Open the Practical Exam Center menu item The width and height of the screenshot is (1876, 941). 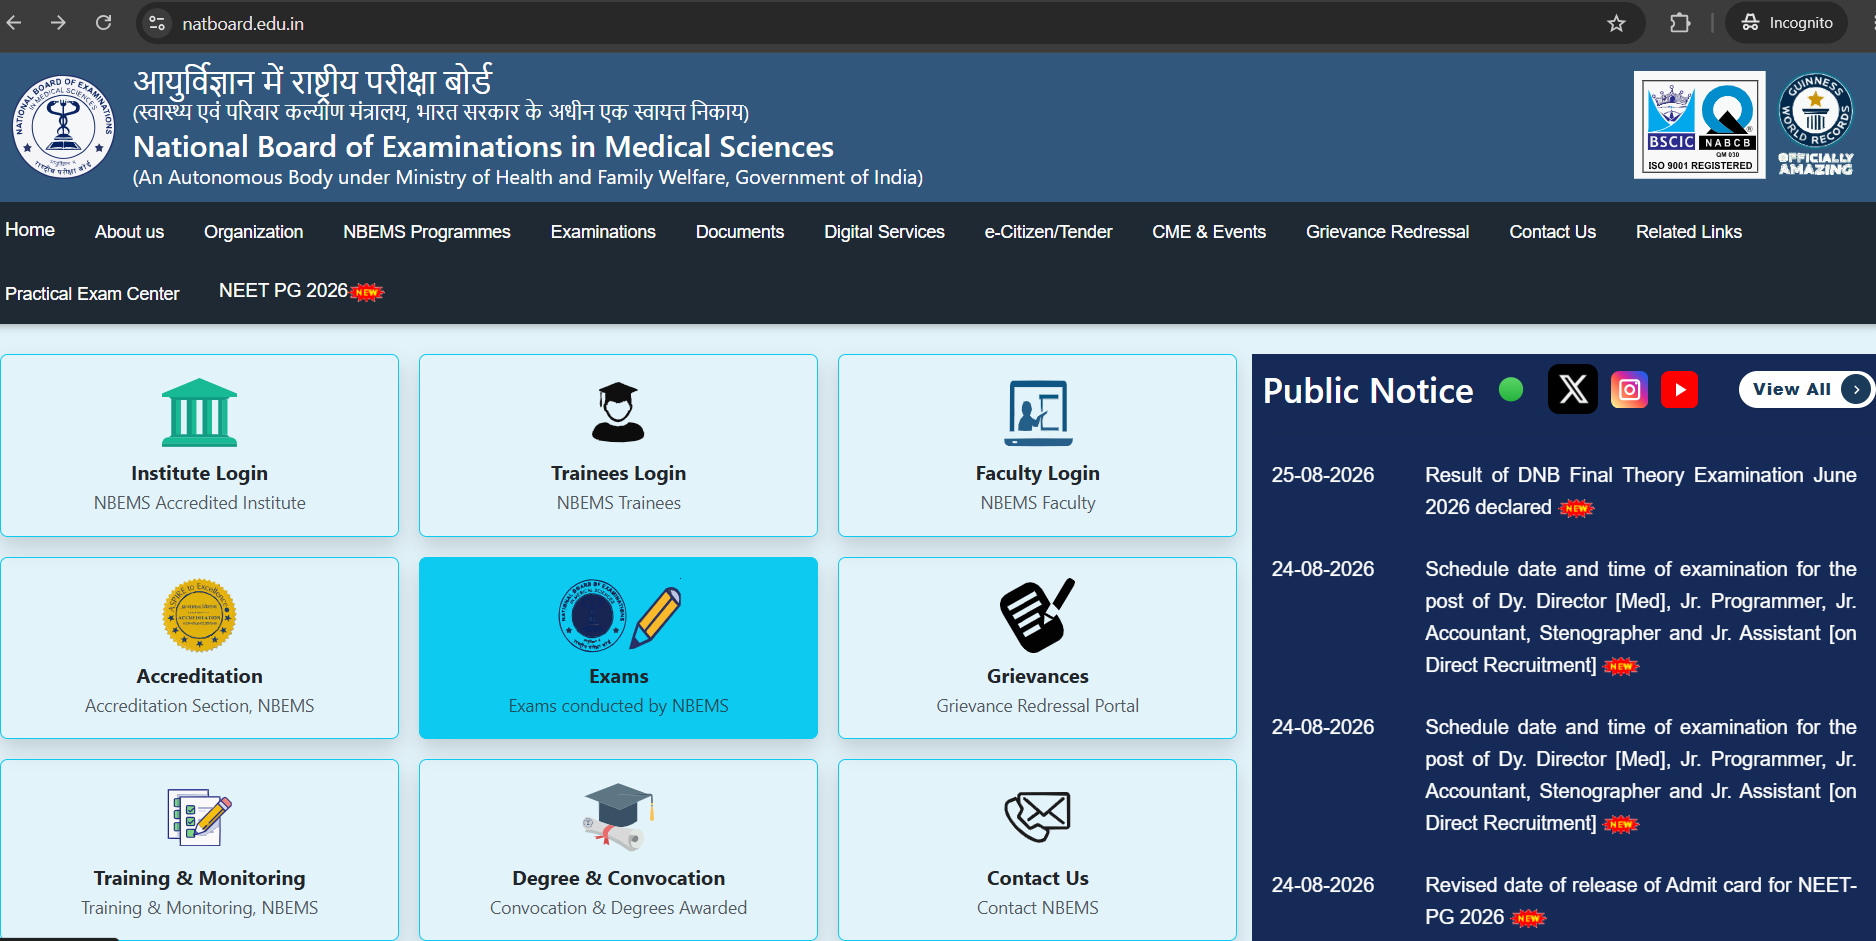tap(92, 294)
